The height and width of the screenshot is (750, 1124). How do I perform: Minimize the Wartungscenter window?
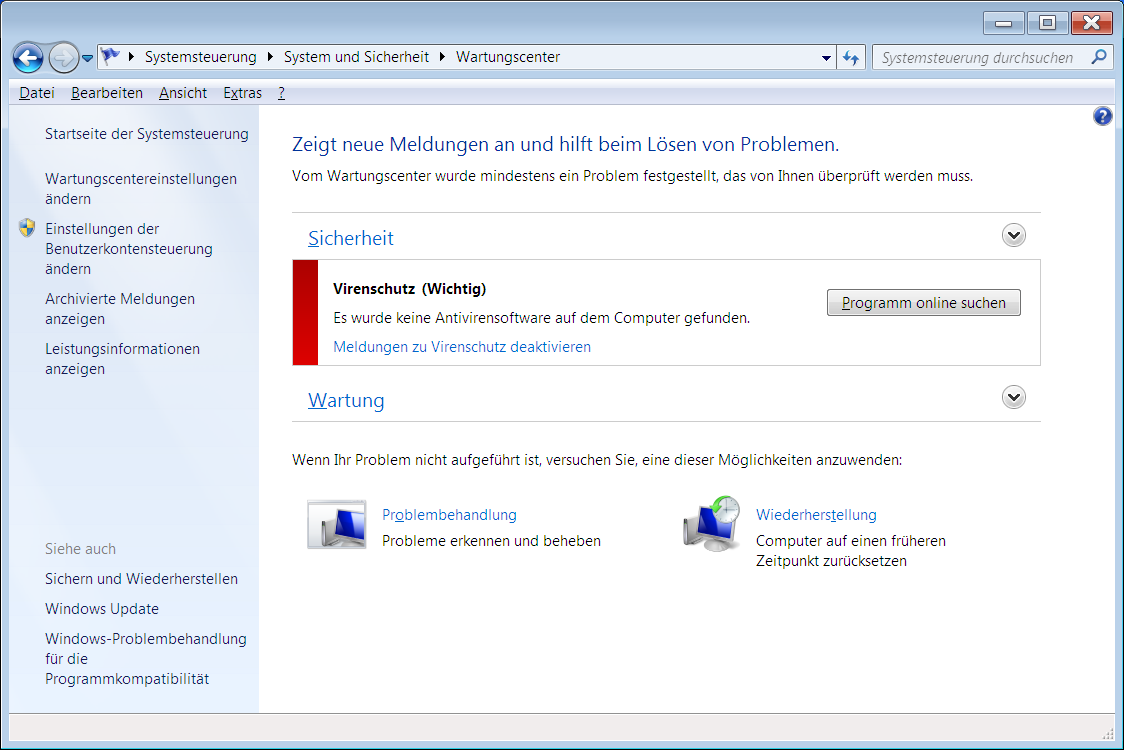click(1004, 24)
